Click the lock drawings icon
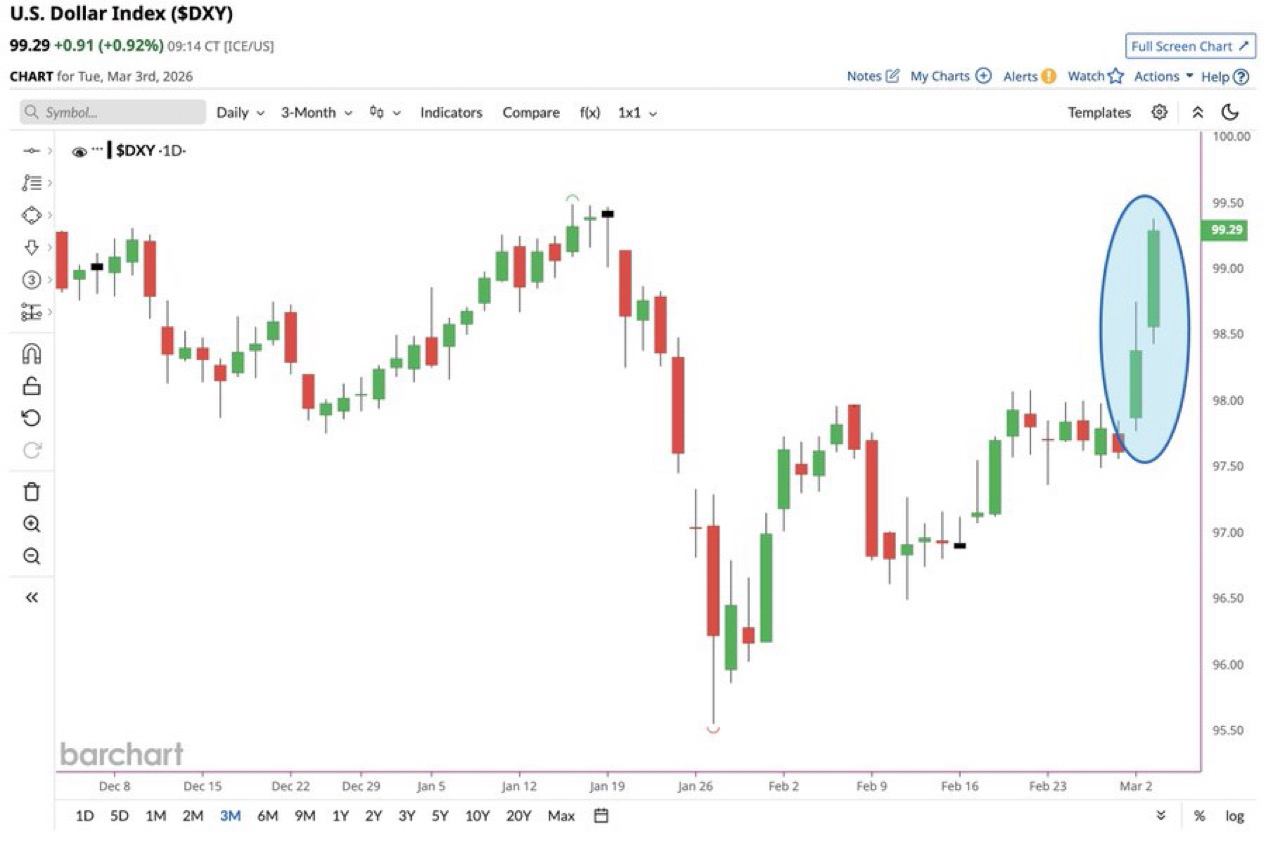1266x841 pixels. pyautogui.click(x=31, y=386)
